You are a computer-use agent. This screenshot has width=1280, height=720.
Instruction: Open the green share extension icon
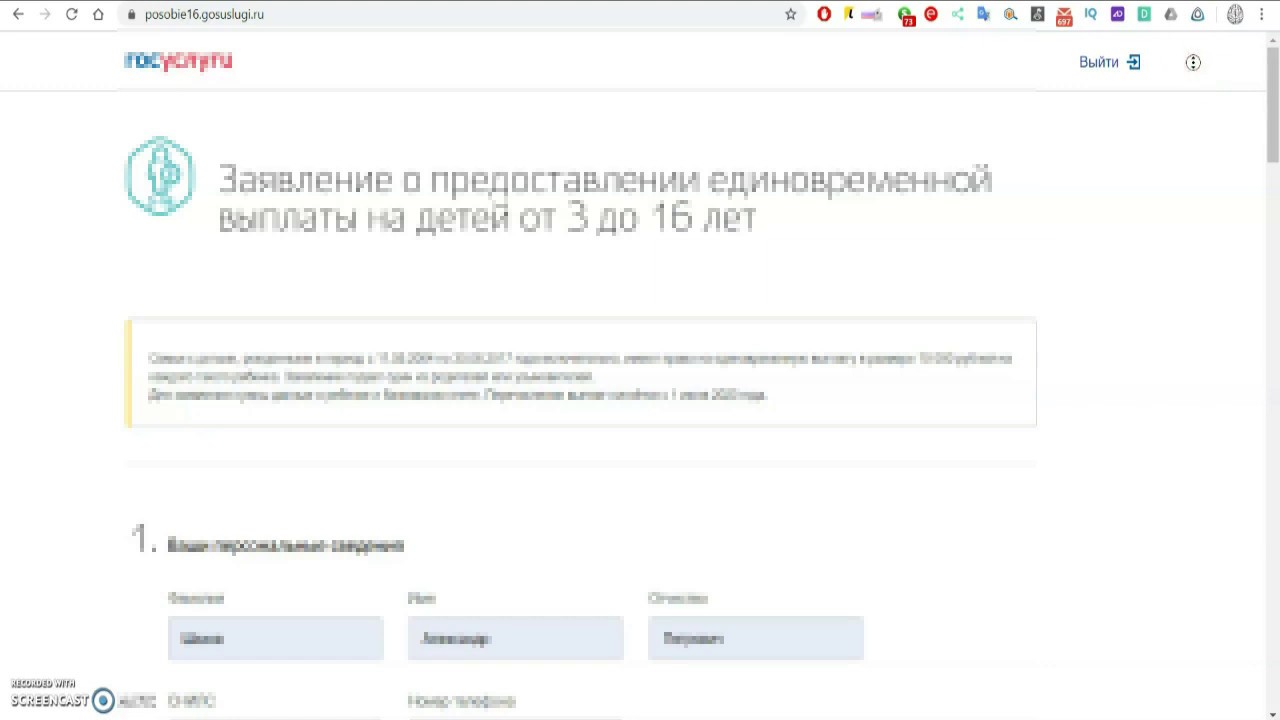pyautogui.click(x=957, y=14)
